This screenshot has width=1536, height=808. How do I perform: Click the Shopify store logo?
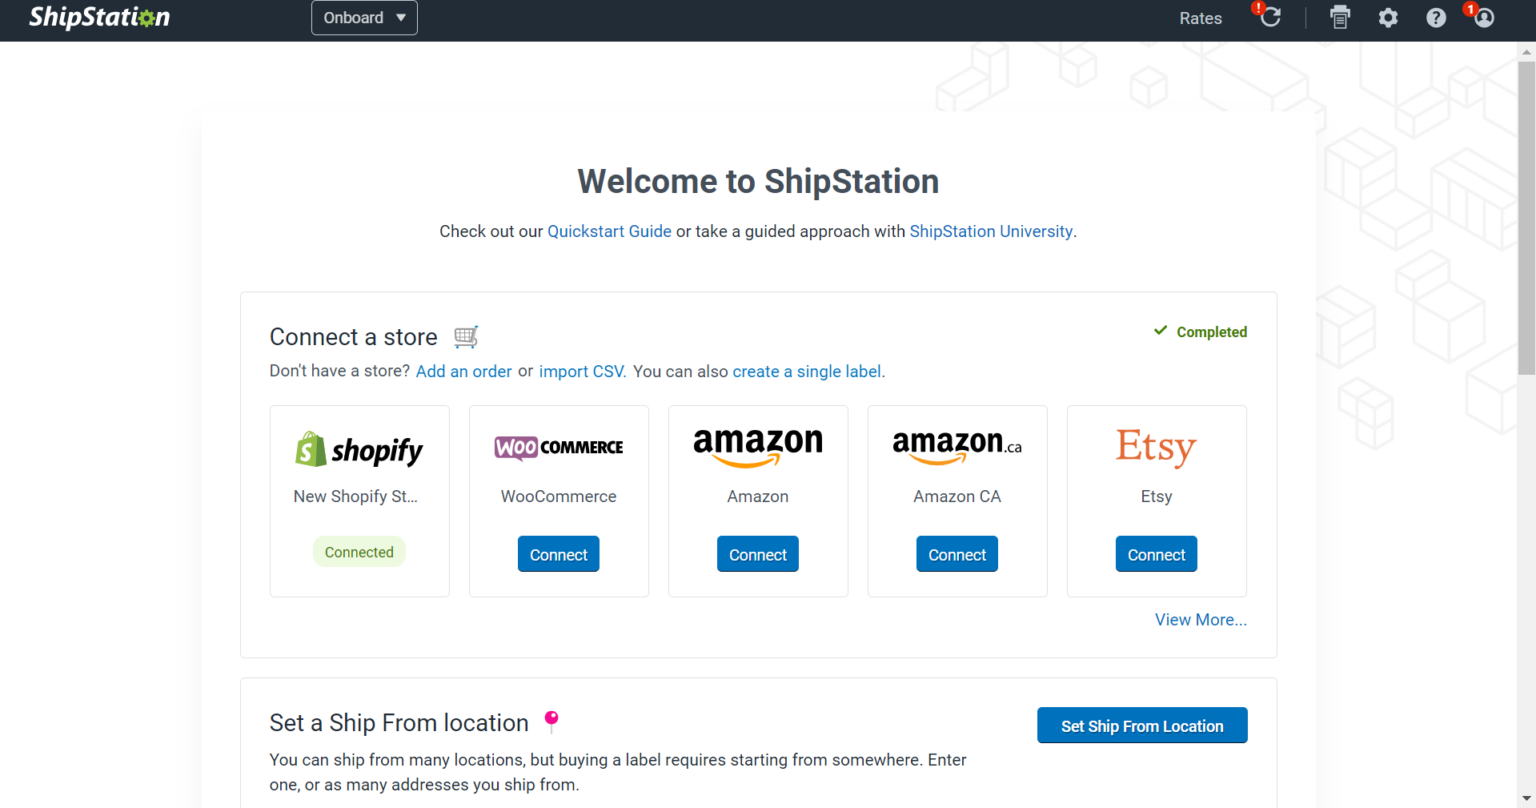(359, 450)
